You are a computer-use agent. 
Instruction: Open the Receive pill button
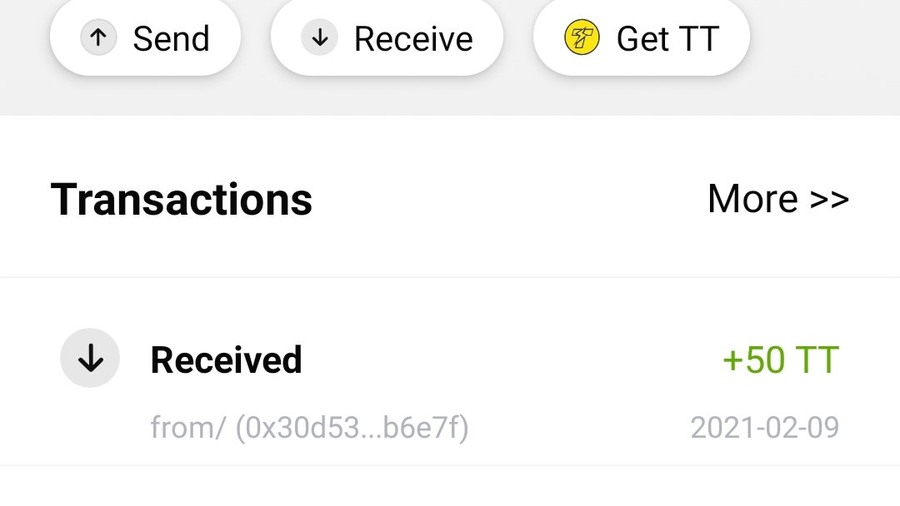point(387,37)
